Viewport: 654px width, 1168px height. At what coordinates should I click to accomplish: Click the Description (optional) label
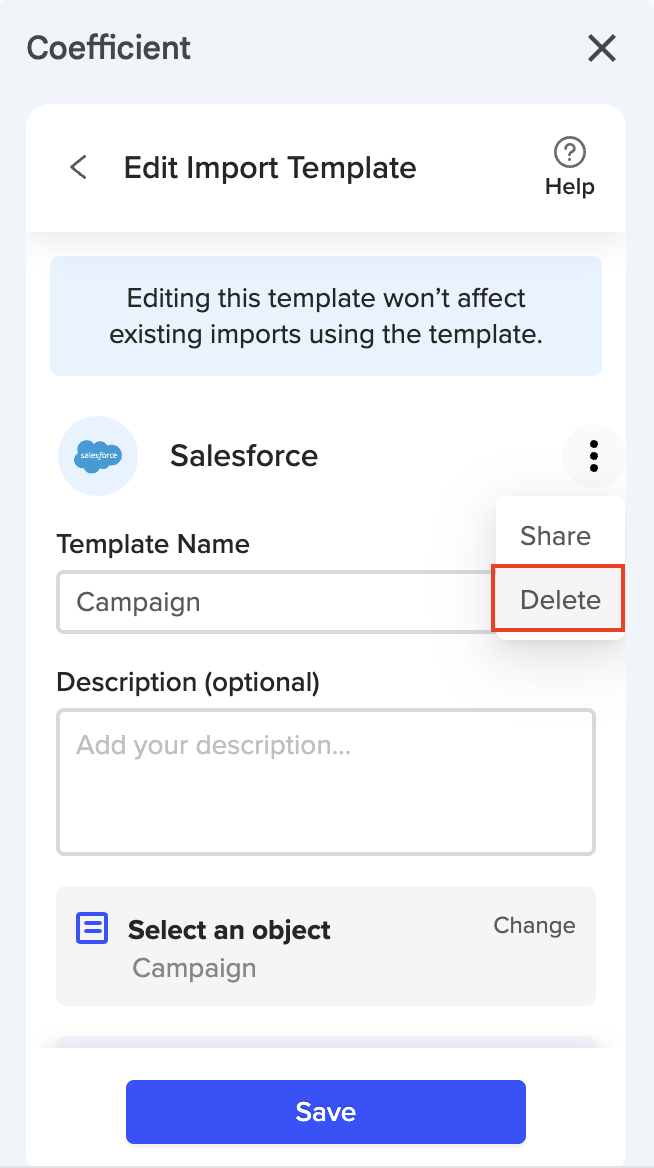pyautogui.click(x=188, y=682)
